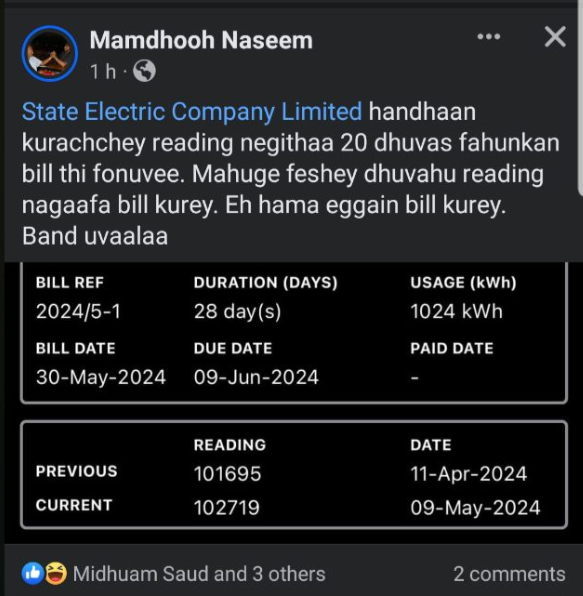583x596 pixels.
Task: Click the public globe privacy icon
Action: coord(144,71)
